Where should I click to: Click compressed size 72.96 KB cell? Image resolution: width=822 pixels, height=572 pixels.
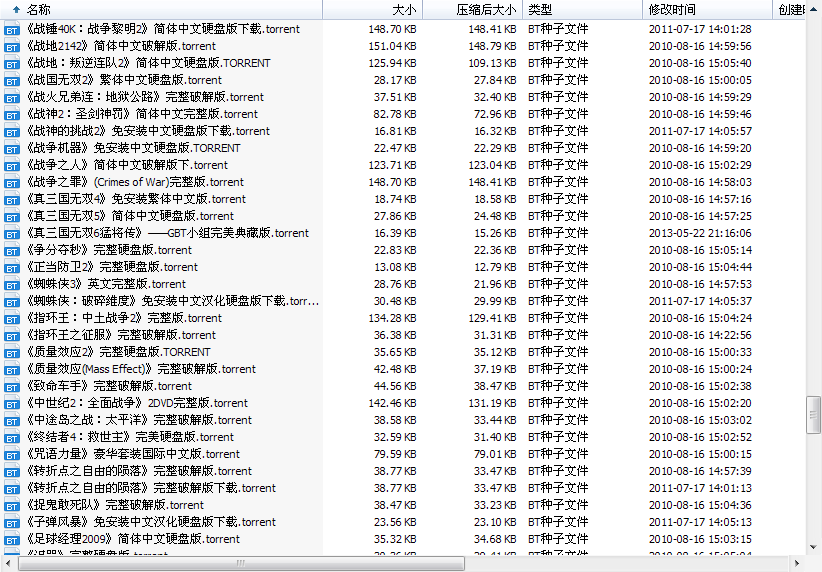(495, 114)
